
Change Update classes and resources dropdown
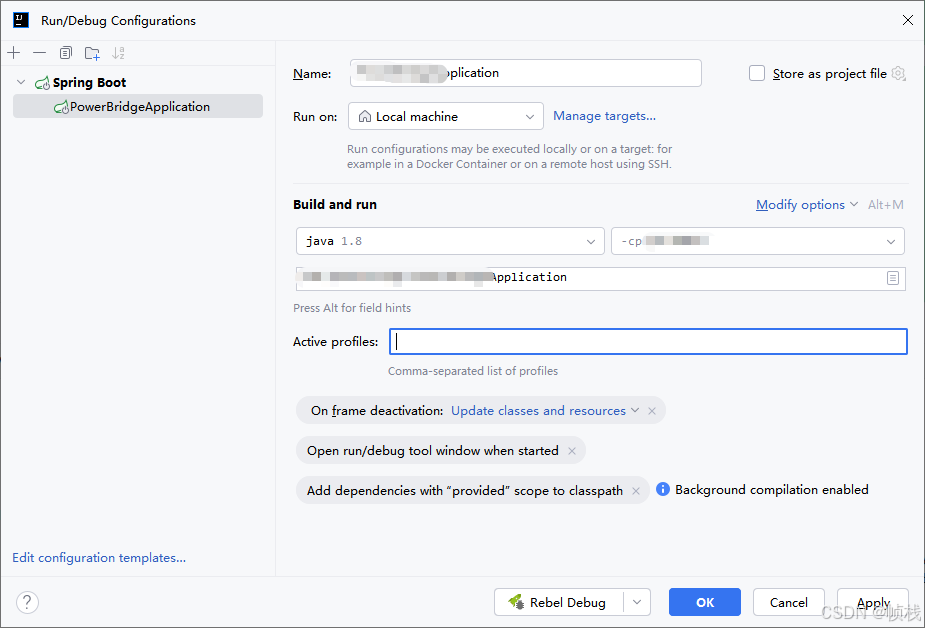(x=544, y=411)
